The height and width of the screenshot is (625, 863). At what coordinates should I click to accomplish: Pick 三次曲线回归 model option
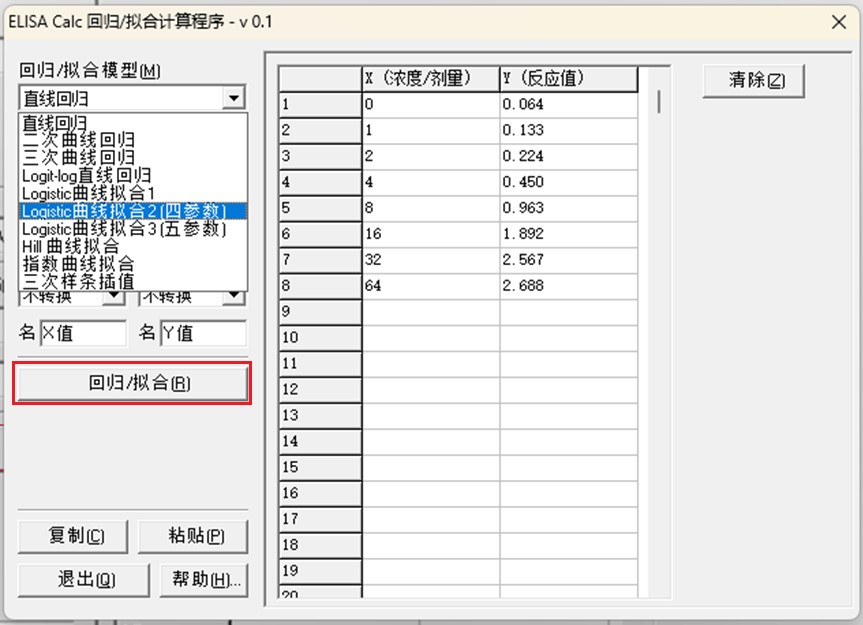click(x=78, y=158)
